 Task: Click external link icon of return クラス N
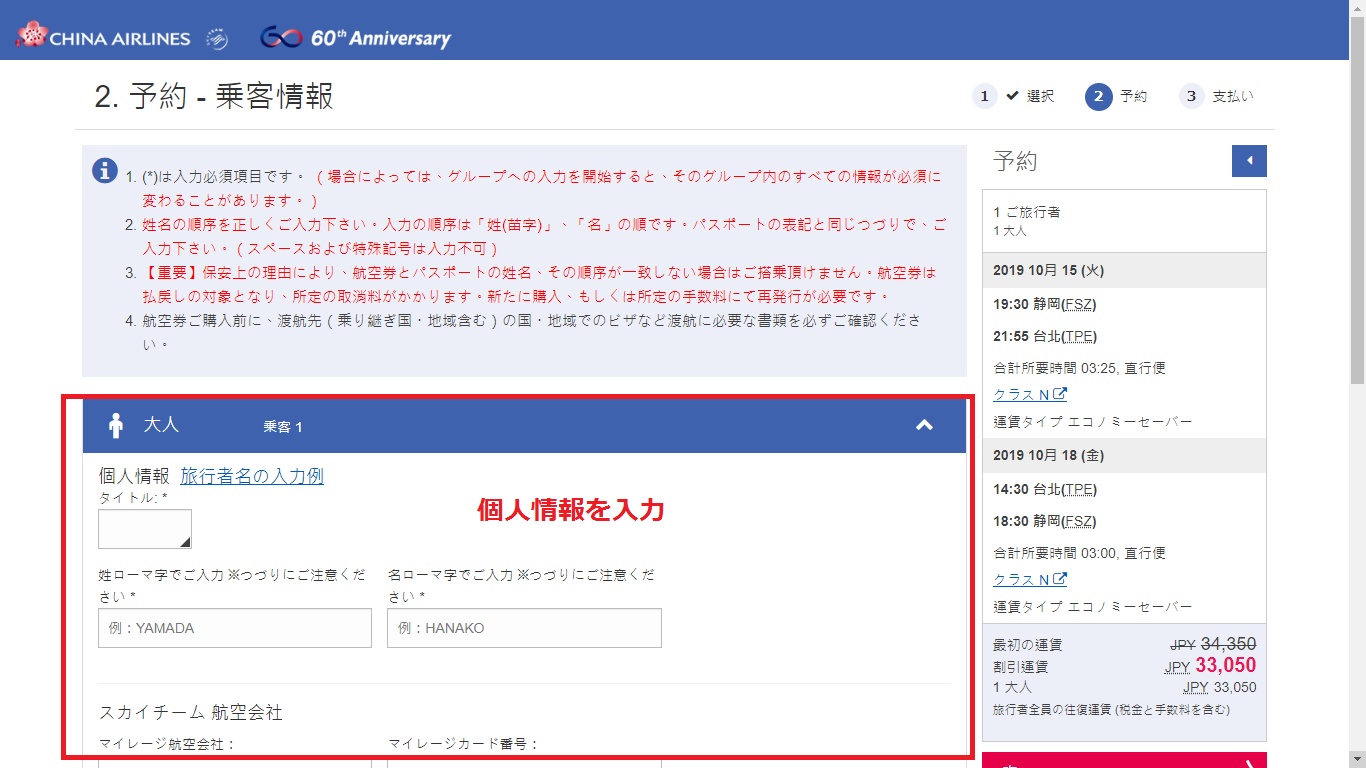click(x=1060, y=579)
